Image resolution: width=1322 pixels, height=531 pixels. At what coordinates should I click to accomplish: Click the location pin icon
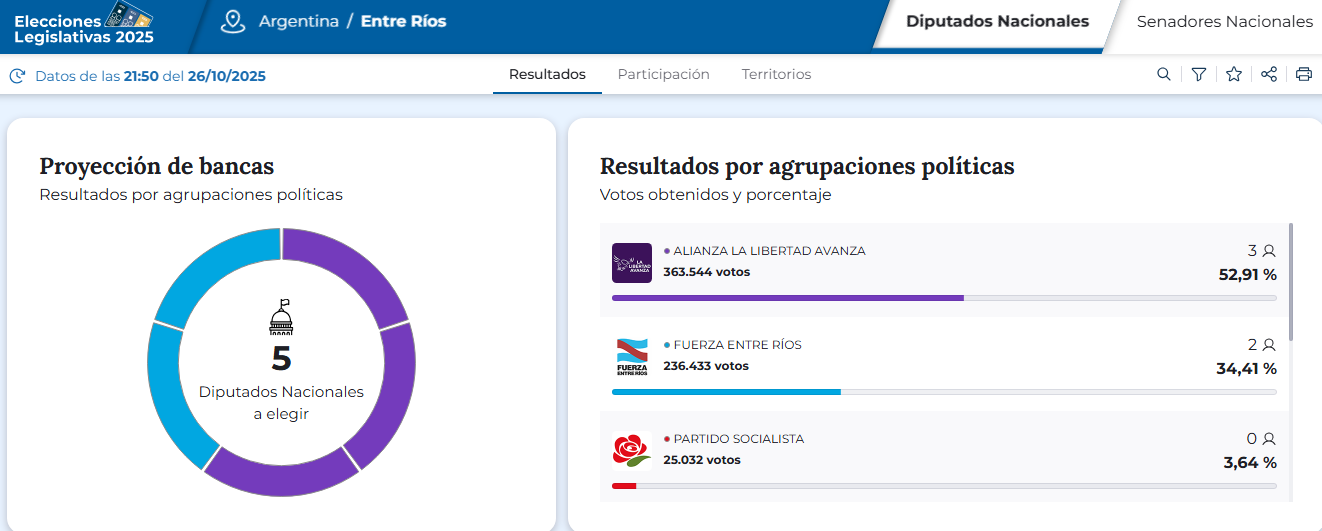pos(233,21)
